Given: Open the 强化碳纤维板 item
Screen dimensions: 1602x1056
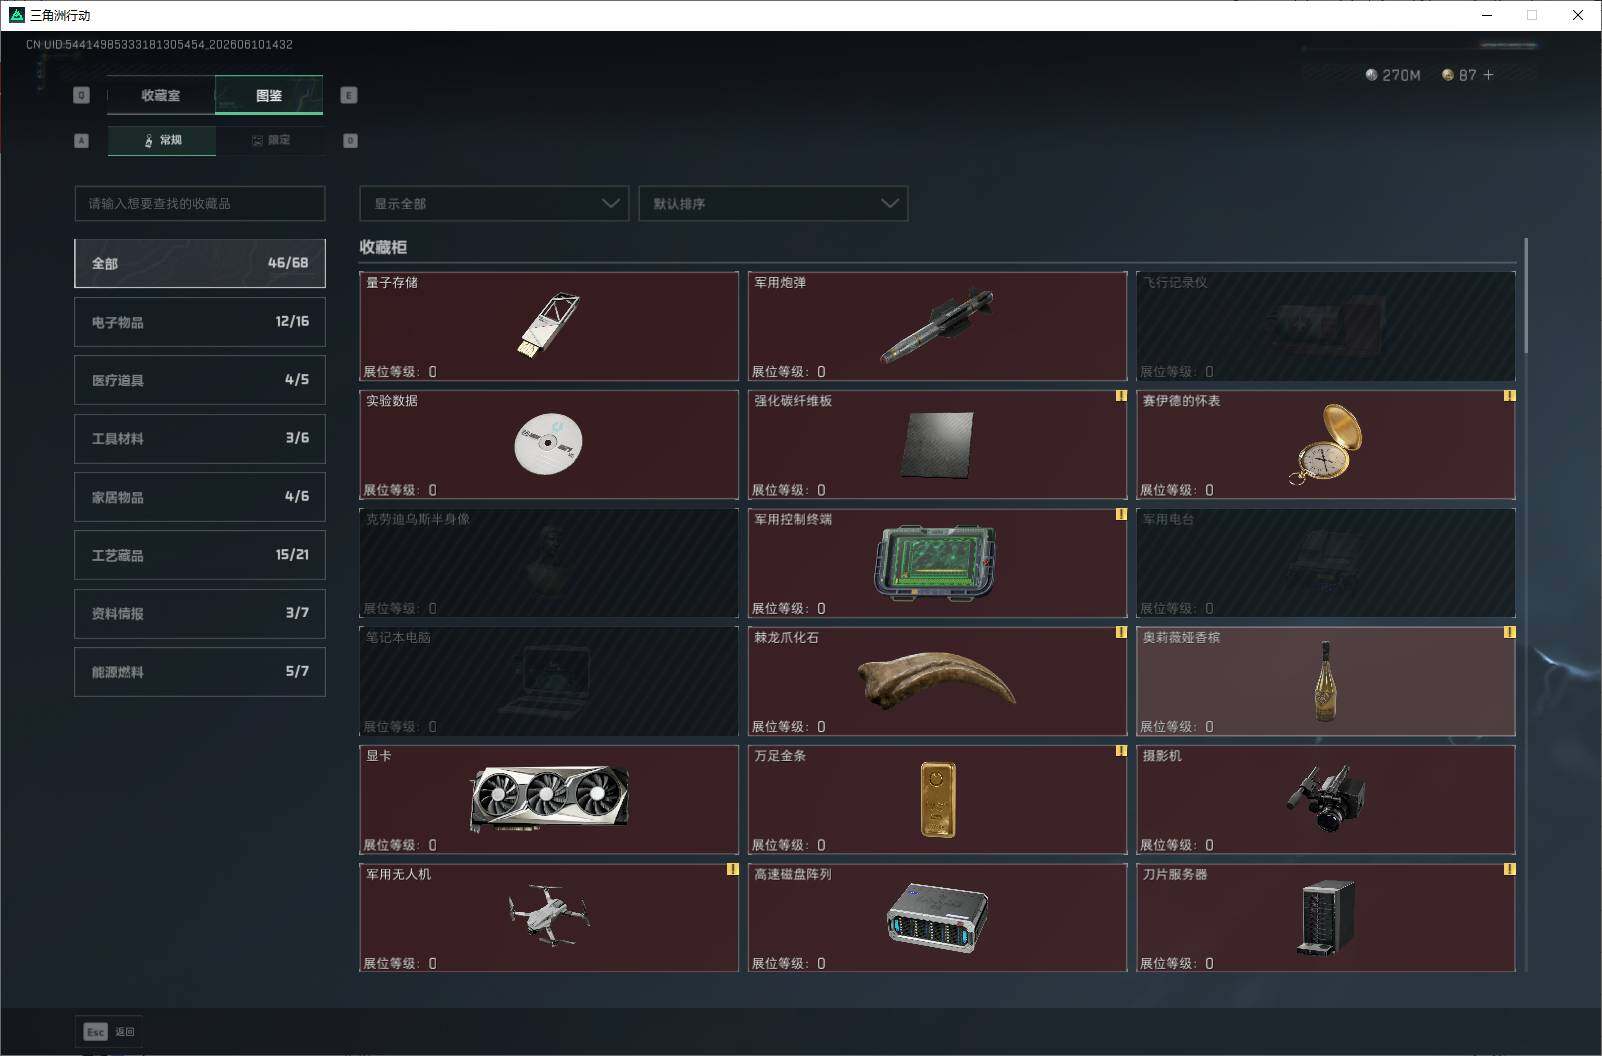Looking at the screenshot, I should [937, 444].
